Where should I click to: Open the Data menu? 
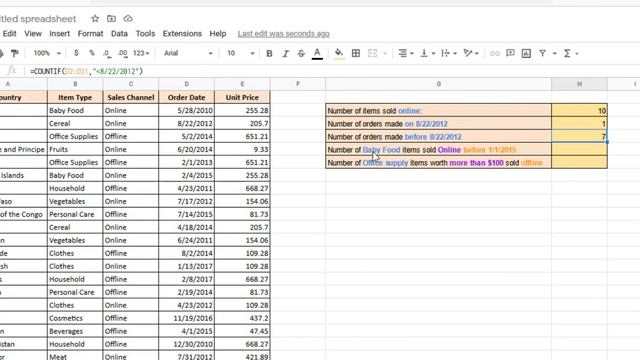[119, 34]
